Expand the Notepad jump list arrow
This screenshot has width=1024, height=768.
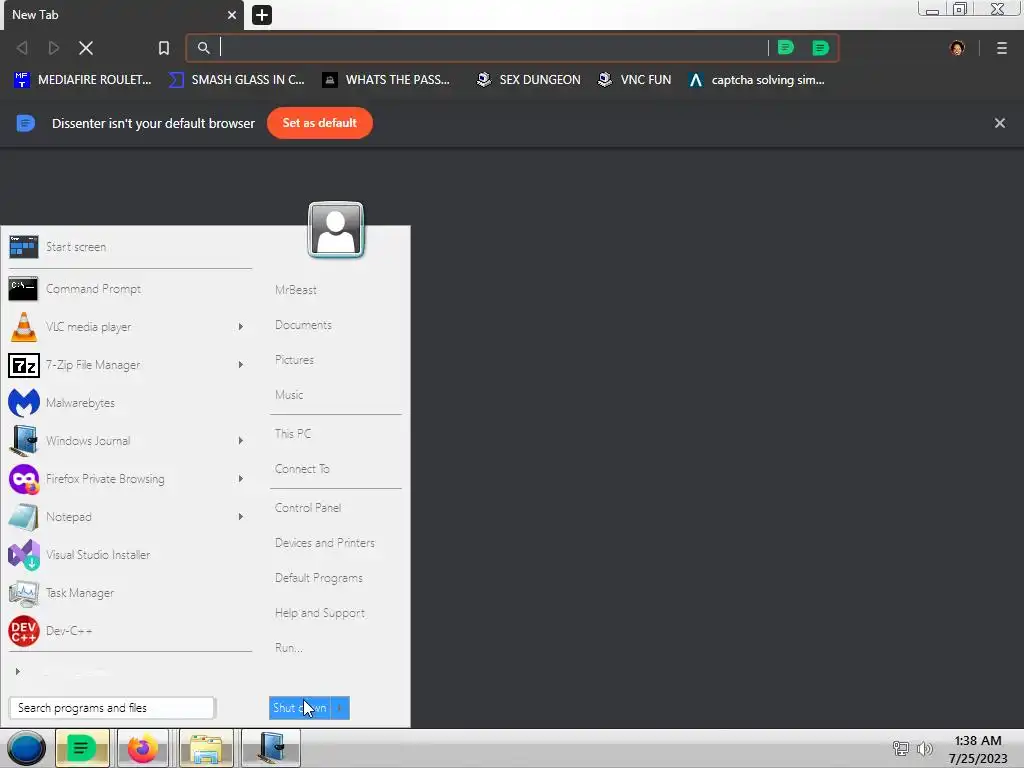pyautogui.click(x=241, y=517)
